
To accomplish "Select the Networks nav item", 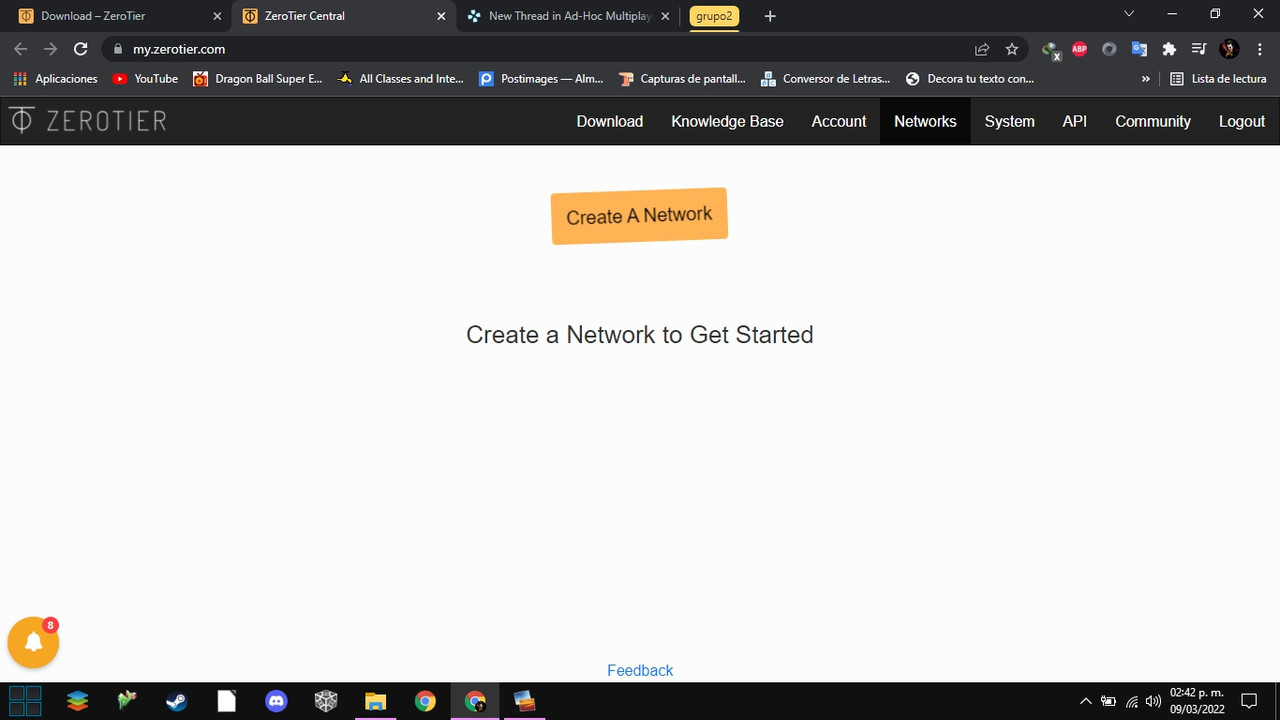I will (x=925, y=121).
